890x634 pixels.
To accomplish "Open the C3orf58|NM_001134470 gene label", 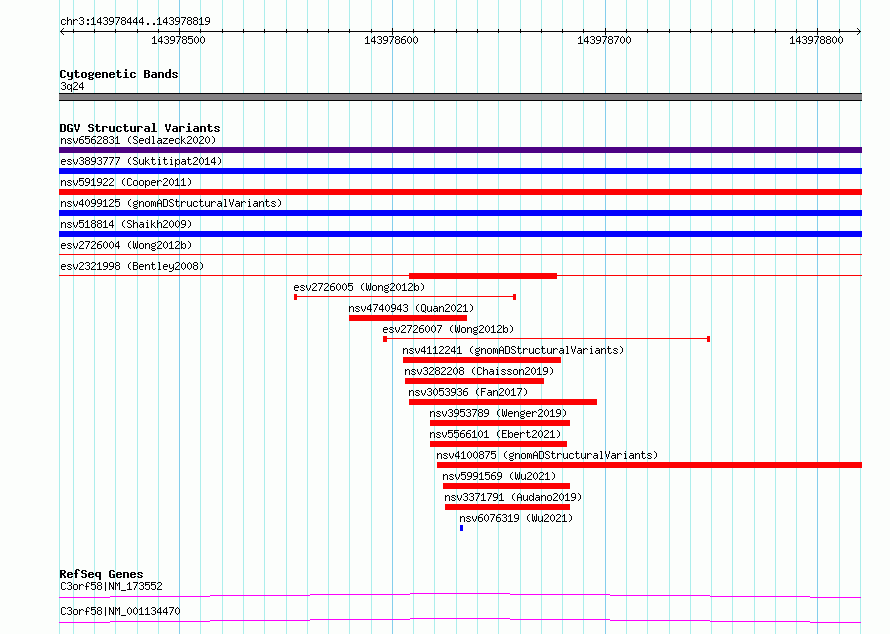I will coord(120,611).
